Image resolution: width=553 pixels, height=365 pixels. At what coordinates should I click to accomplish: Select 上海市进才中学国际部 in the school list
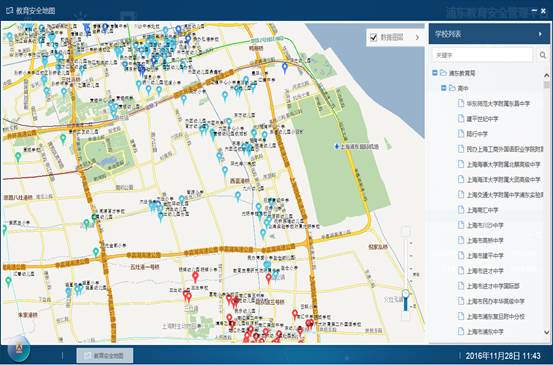coord(492,286)
